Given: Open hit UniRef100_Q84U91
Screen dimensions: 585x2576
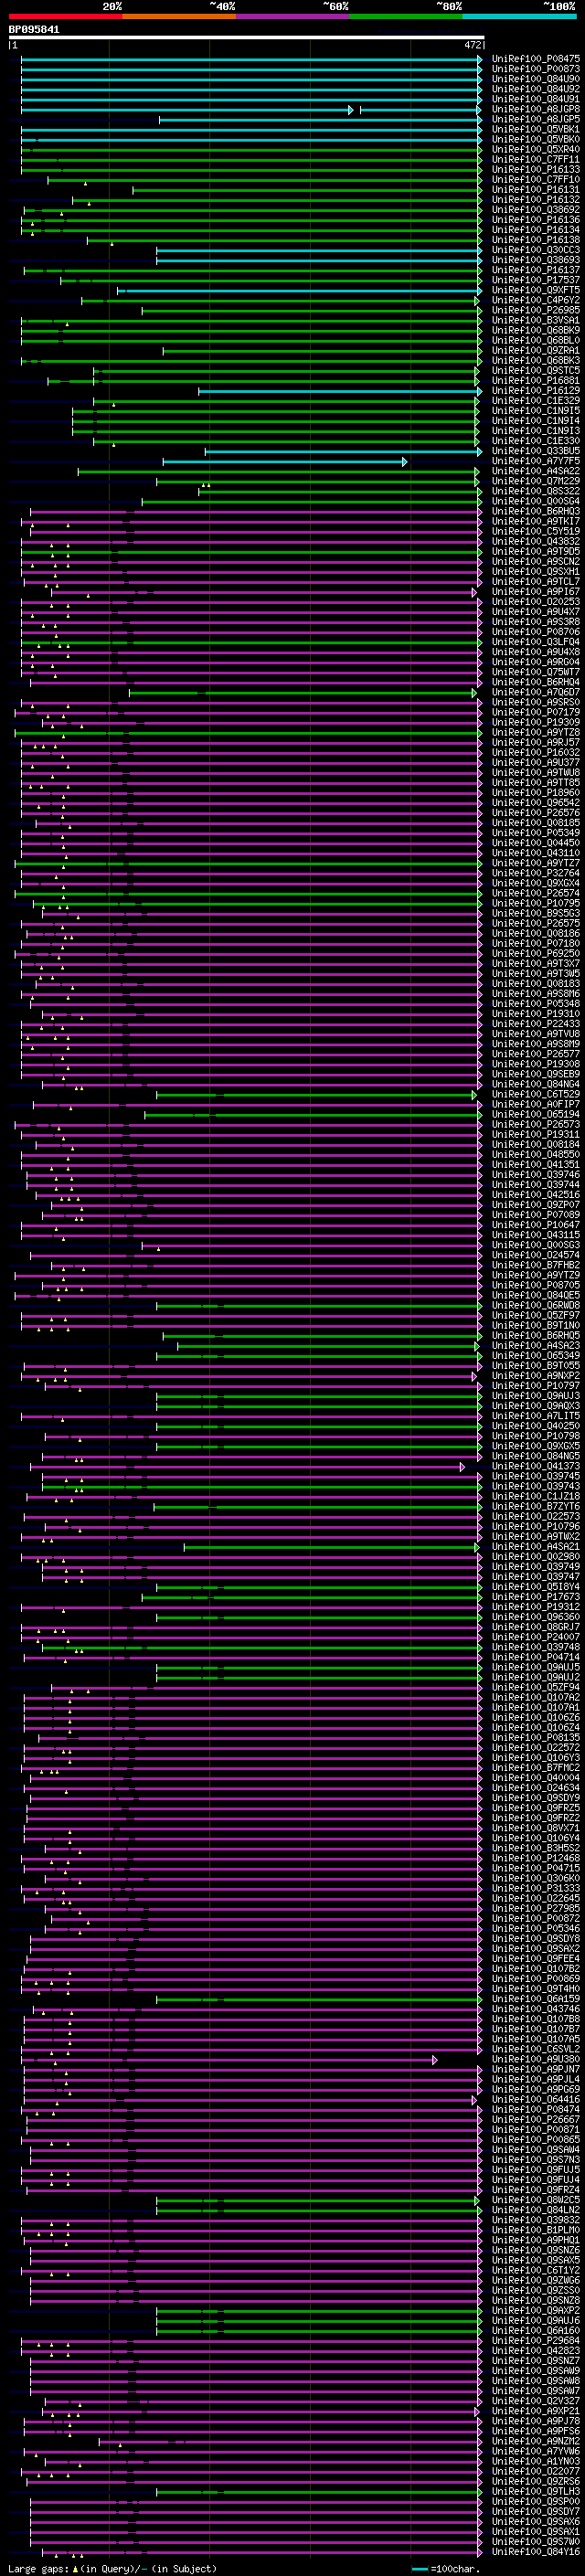Looking at the screenshot, I should (x=535, y=99).
